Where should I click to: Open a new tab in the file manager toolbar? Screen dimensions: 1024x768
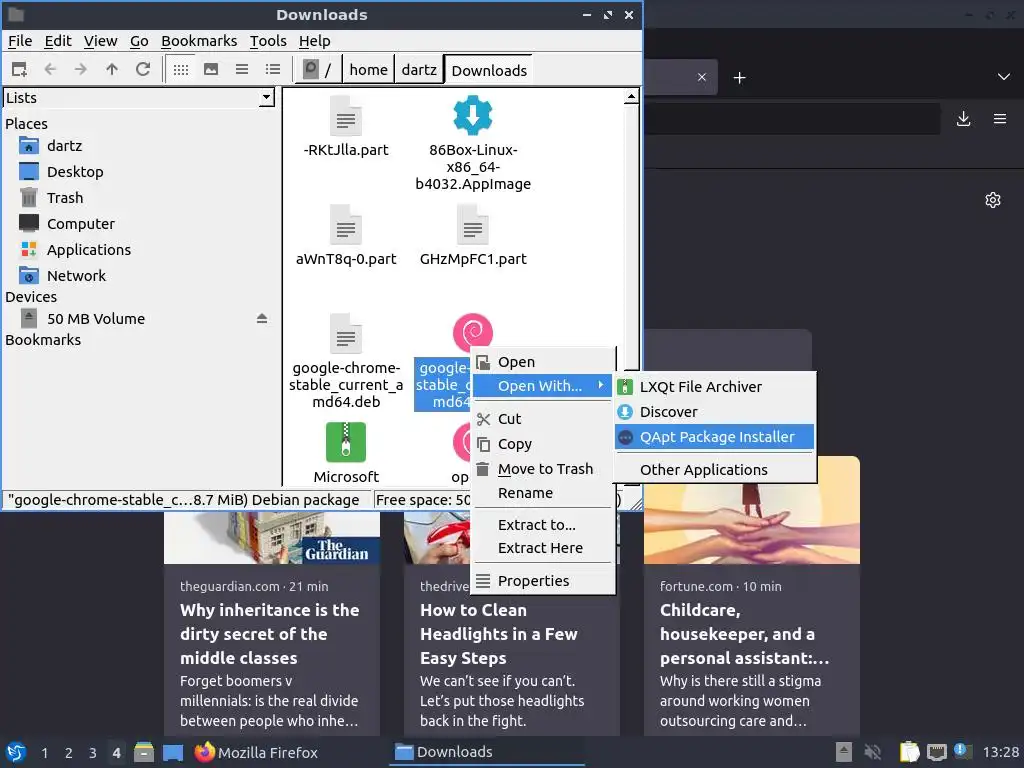20,69
